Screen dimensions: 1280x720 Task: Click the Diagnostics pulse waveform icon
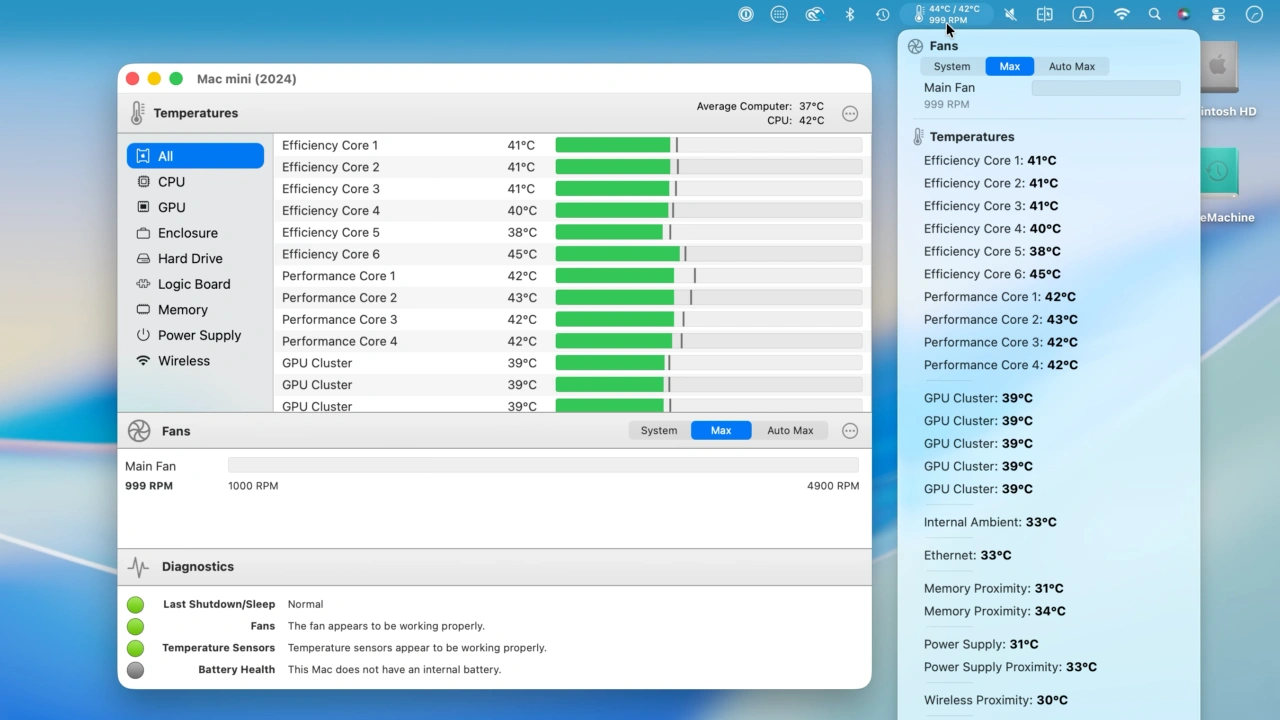pos(139,567)
